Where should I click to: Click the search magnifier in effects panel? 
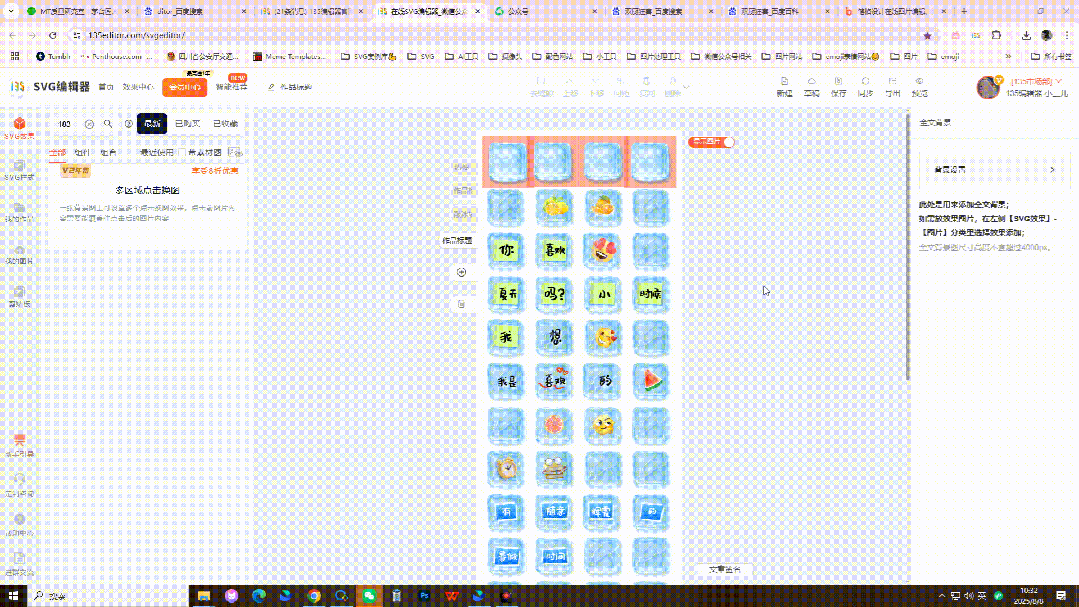coord(108,124)
